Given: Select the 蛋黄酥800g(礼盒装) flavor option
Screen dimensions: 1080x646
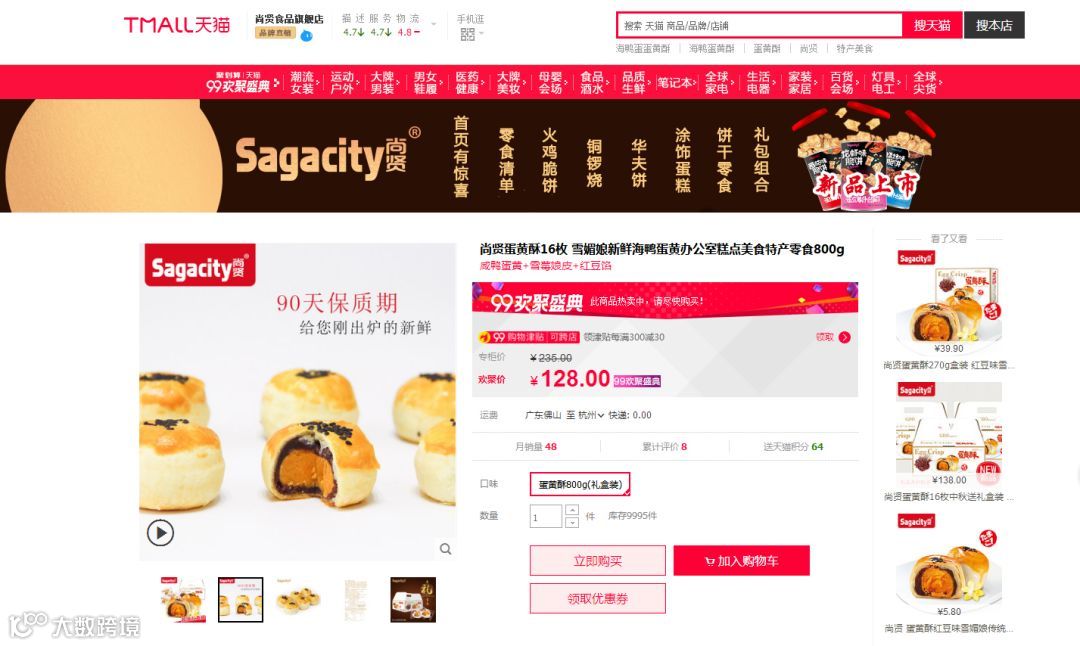Looking at the screenshot, I should (x=580, y=484).
